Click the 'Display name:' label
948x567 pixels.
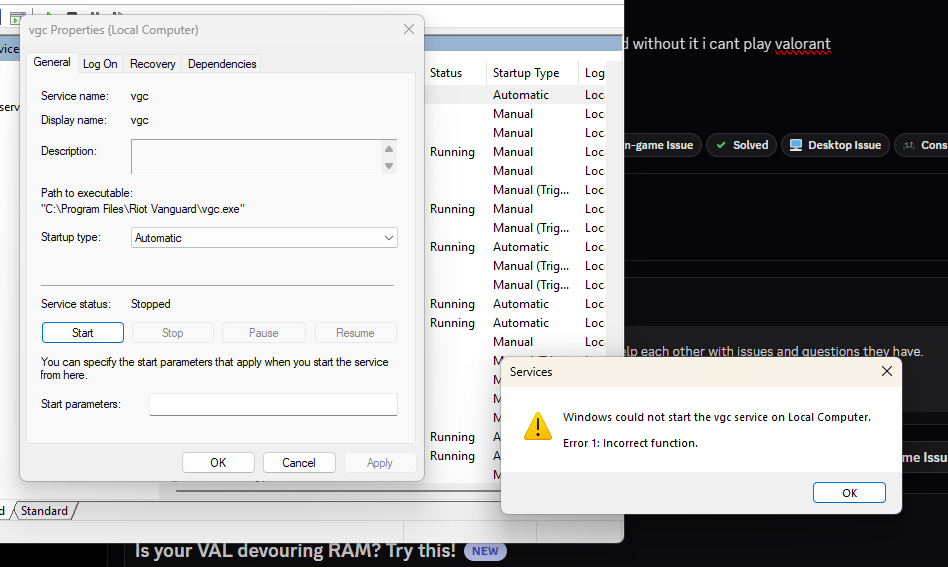pos(74,120)
